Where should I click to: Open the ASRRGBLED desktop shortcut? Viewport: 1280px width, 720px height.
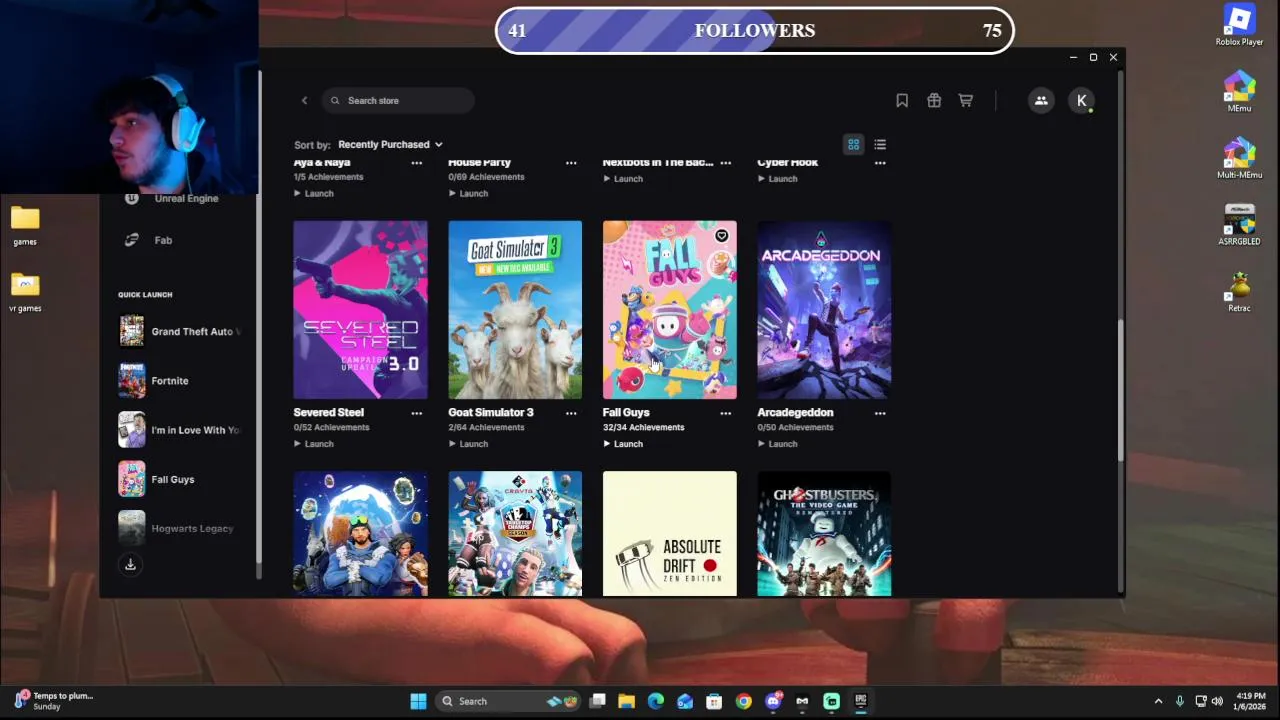[1239, 226]
